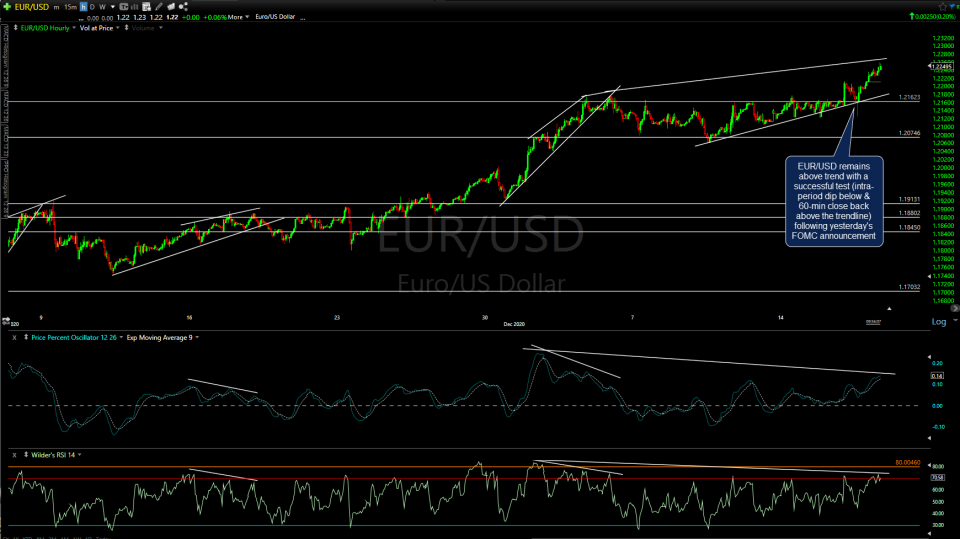Click the 1.18450 horizontal line label
This screenshot has height=539, width=960.
[909, 227]
